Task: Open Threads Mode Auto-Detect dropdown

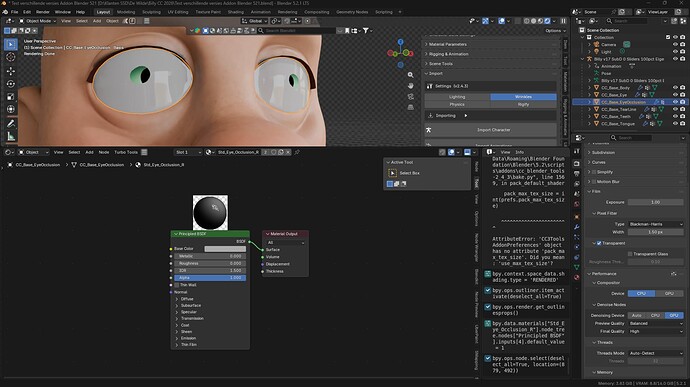Action: point(655,353)
